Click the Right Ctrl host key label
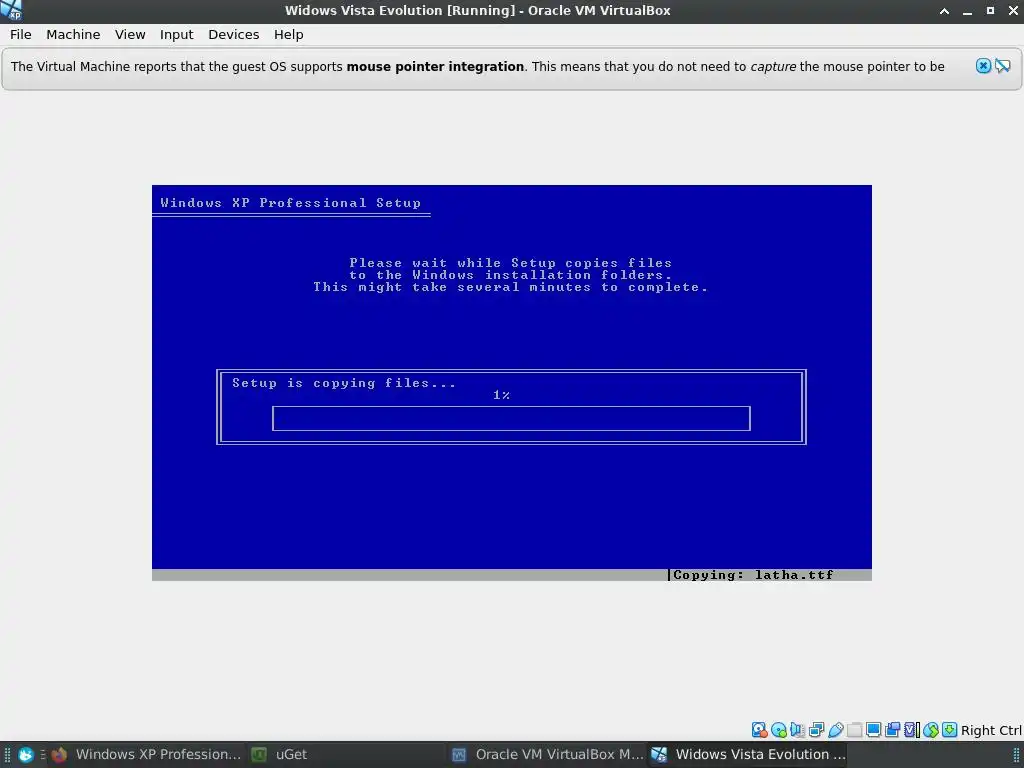This screenshot has width=1024, height=768. [991, 730]
